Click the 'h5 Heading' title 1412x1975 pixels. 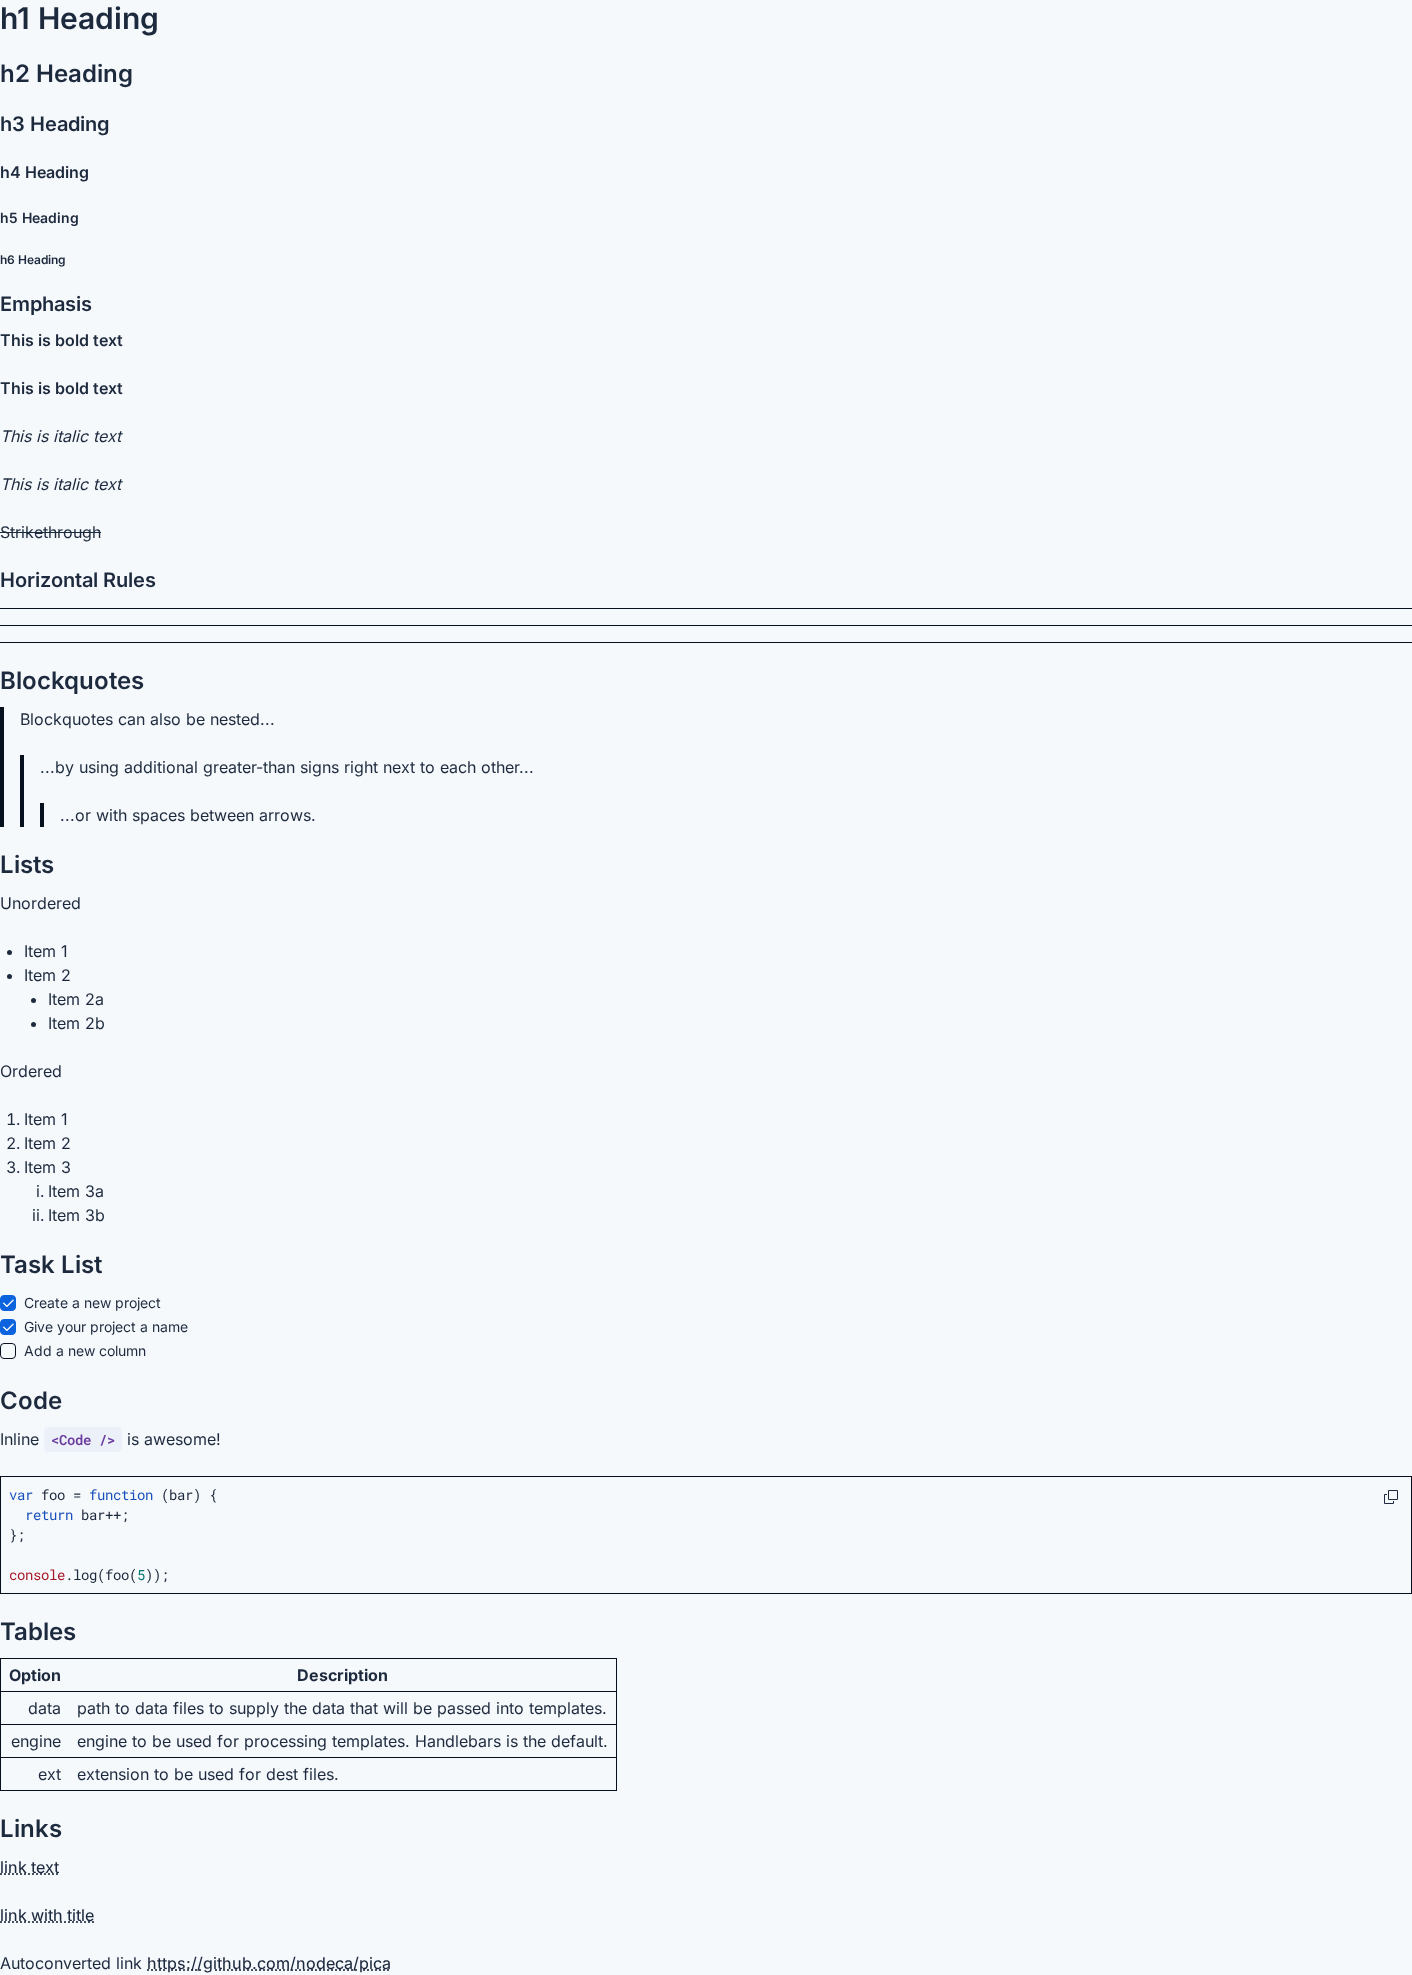click(39, 218)
